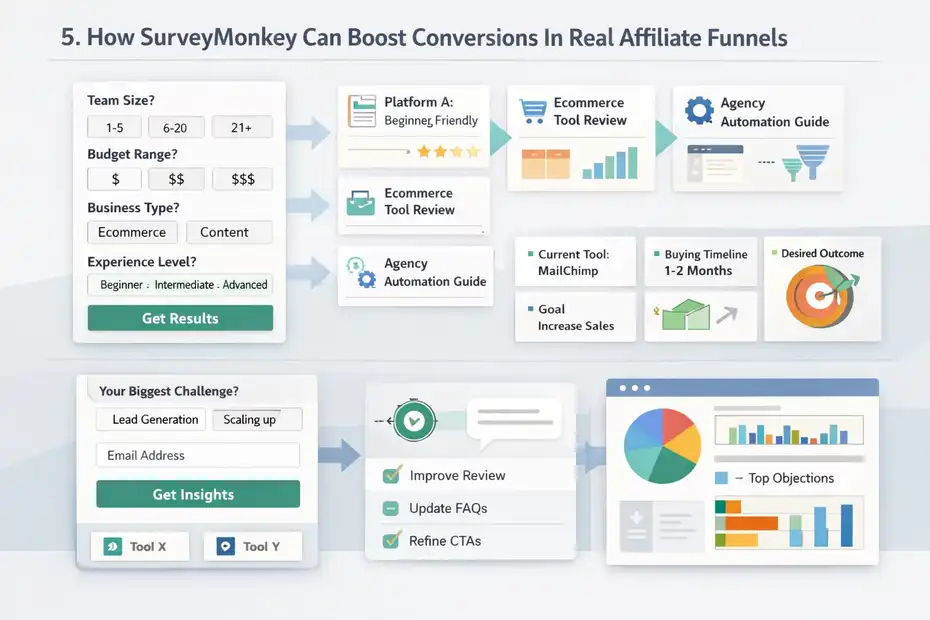This screenshot has width=930, height=620.
Task: Check the Improve Review checkbox
Action: point(390,475)
